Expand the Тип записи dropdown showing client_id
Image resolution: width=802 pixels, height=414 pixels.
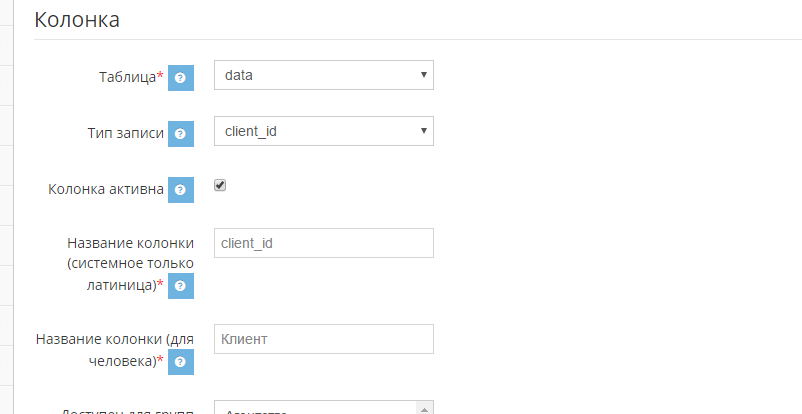pos(324,131)
